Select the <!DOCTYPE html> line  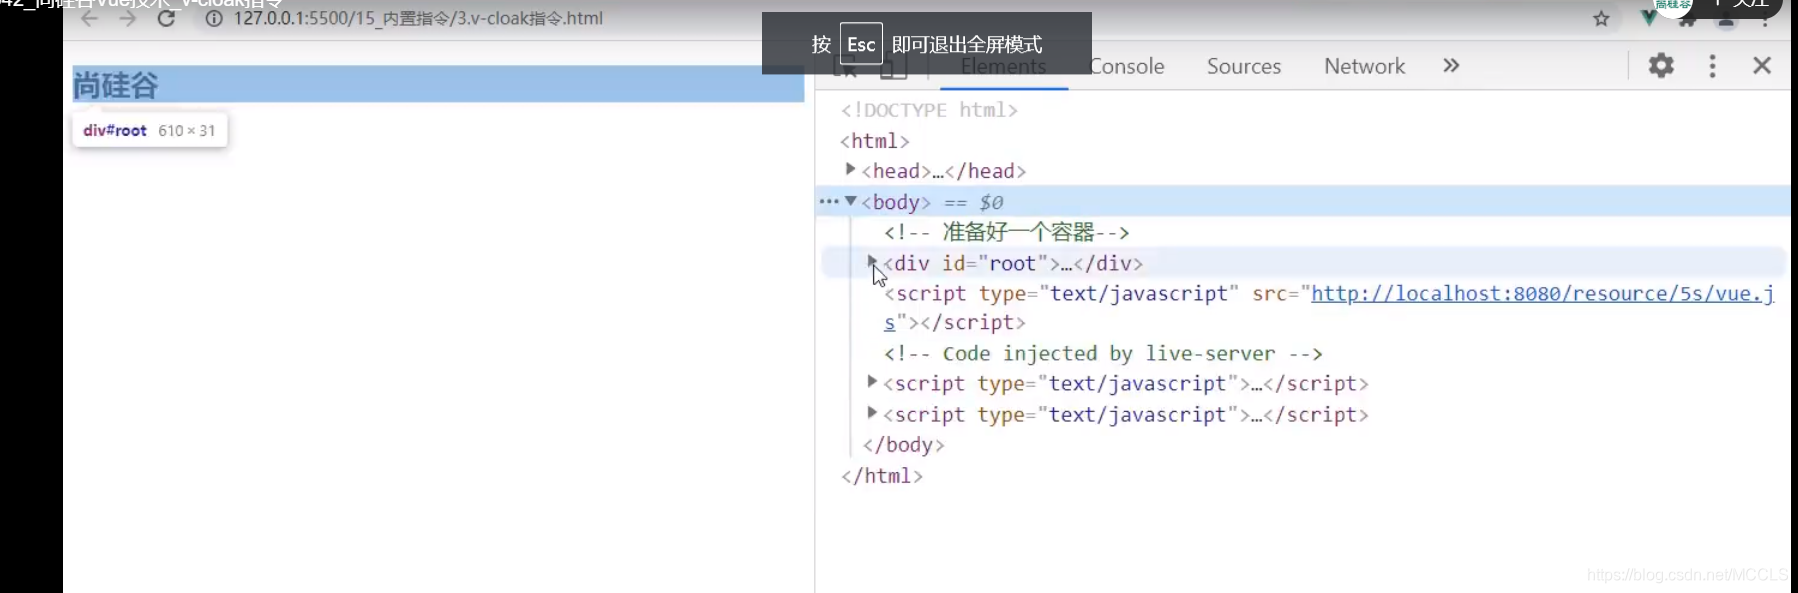[x=929, y=110]
